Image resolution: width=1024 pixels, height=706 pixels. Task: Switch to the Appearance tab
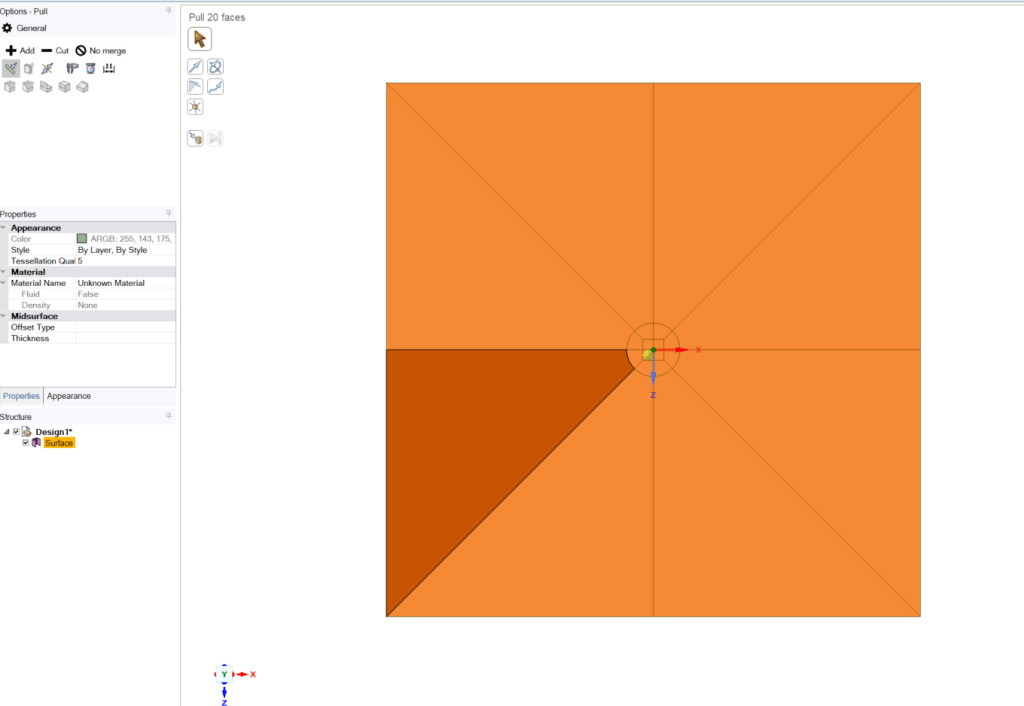(x=68, y=396)
